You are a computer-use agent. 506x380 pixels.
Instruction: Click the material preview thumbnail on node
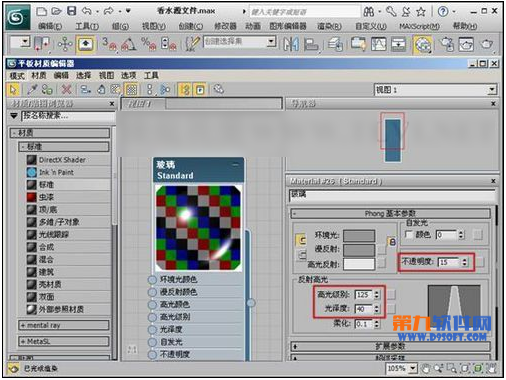tap(198, 228)
